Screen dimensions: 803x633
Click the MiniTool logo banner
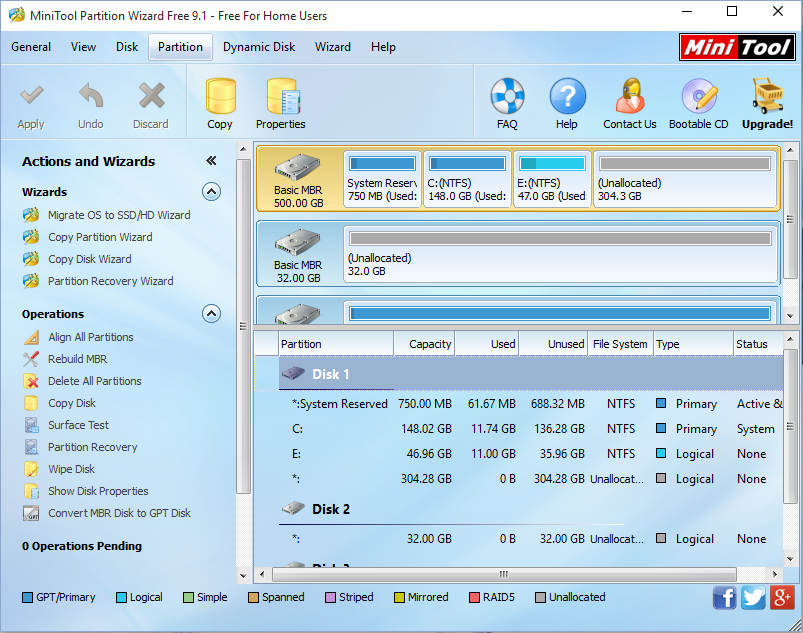737,47
